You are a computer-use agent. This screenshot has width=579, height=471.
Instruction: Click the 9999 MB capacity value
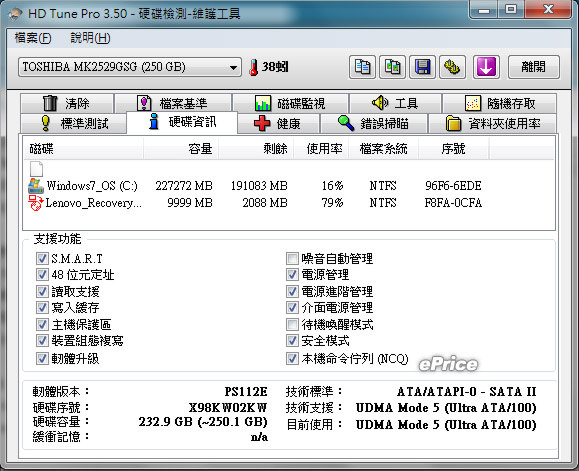190,203
